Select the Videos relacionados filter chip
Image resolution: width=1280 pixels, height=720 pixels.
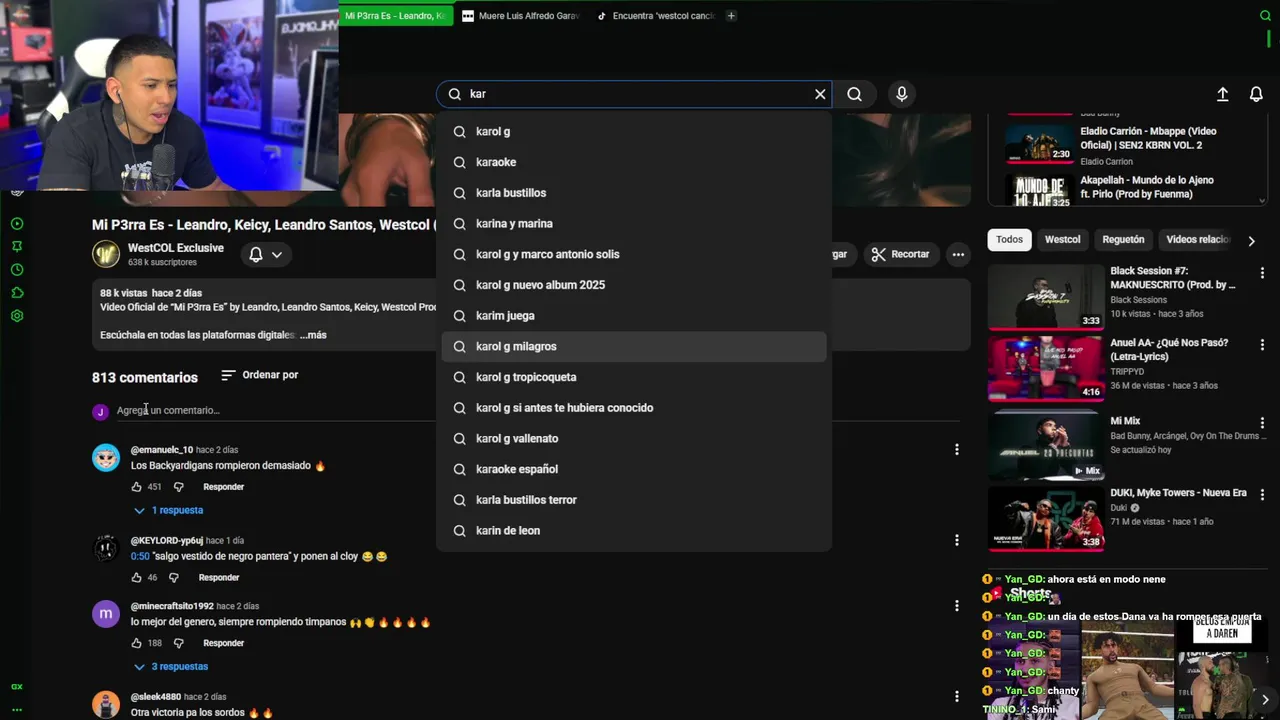coord(1197,240)
